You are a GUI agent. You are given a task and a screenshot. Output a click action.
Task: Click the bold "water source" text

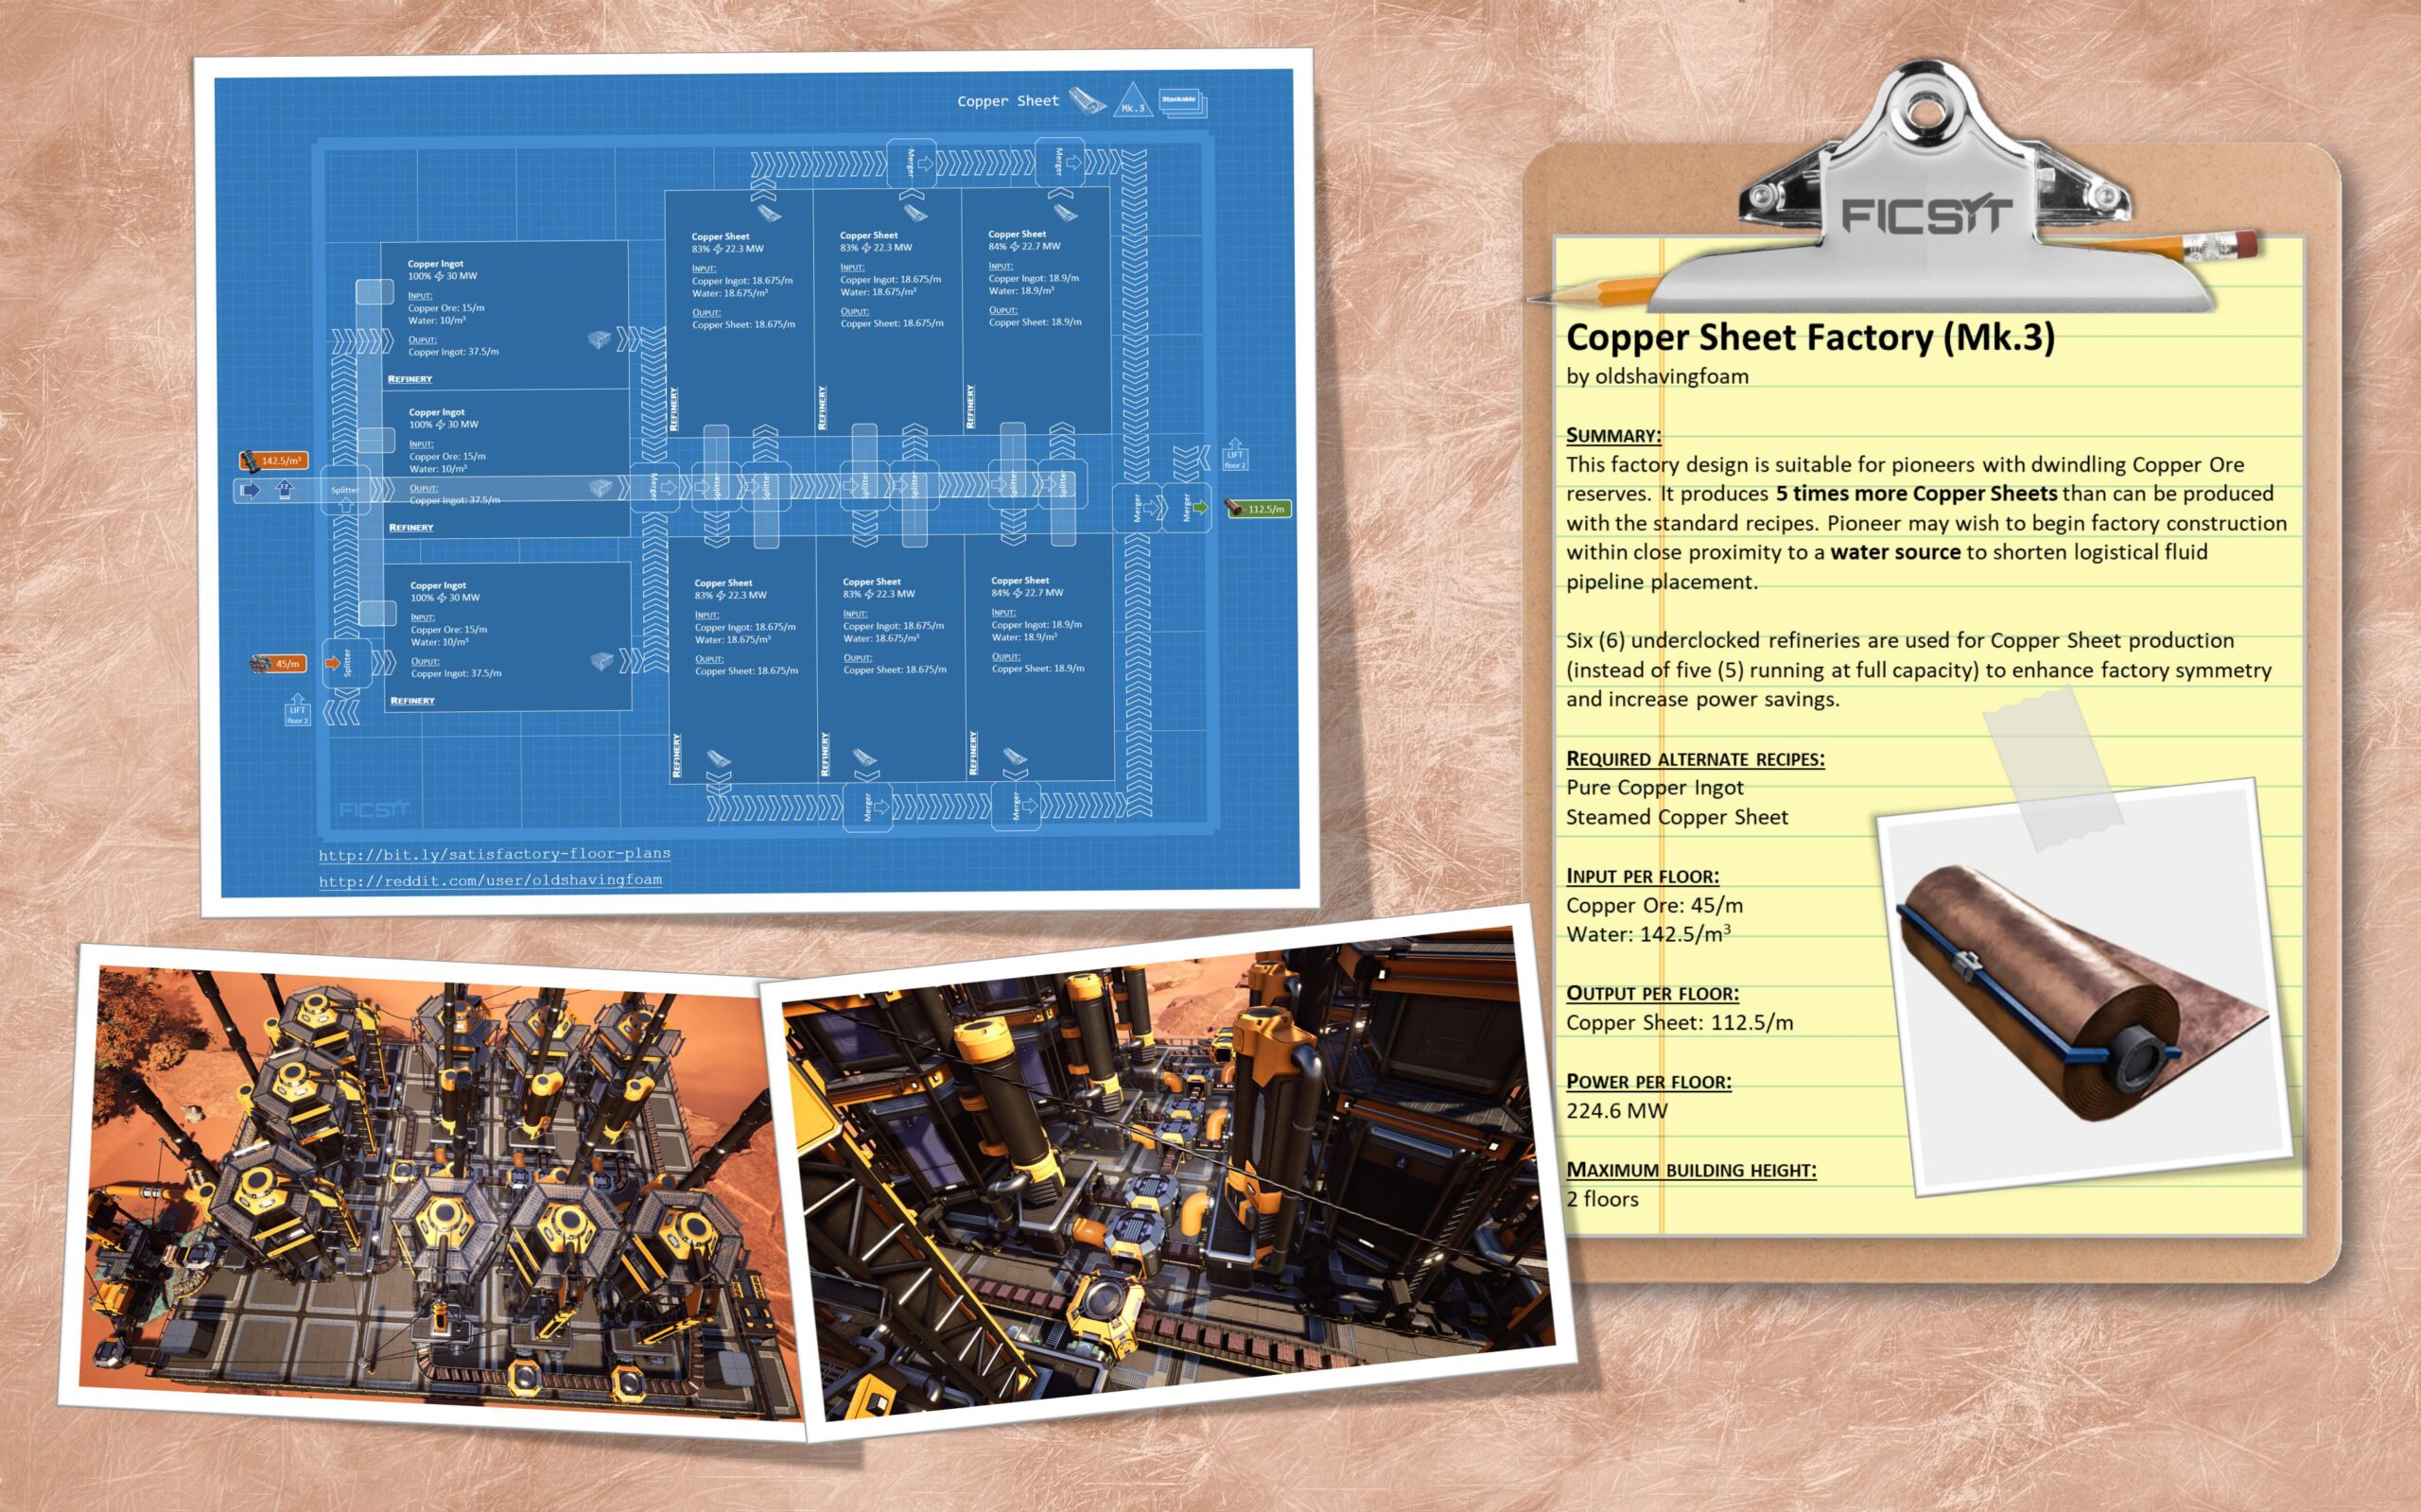[x=1895, y=553]
